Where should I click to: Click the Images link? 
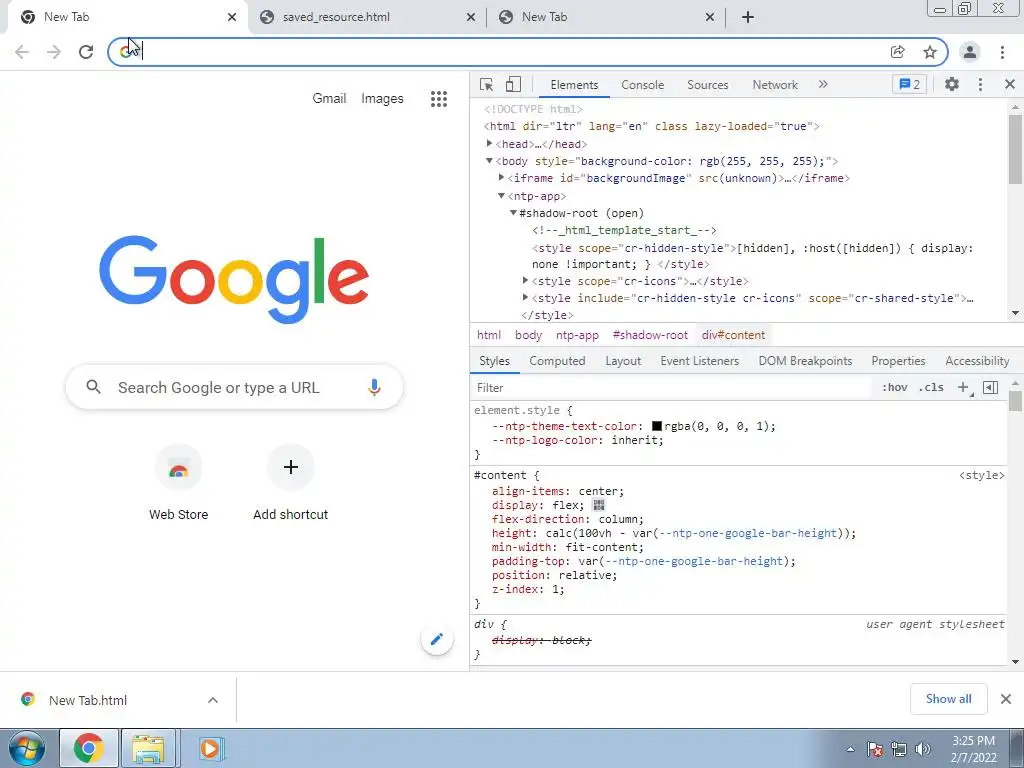click(382, 98)
